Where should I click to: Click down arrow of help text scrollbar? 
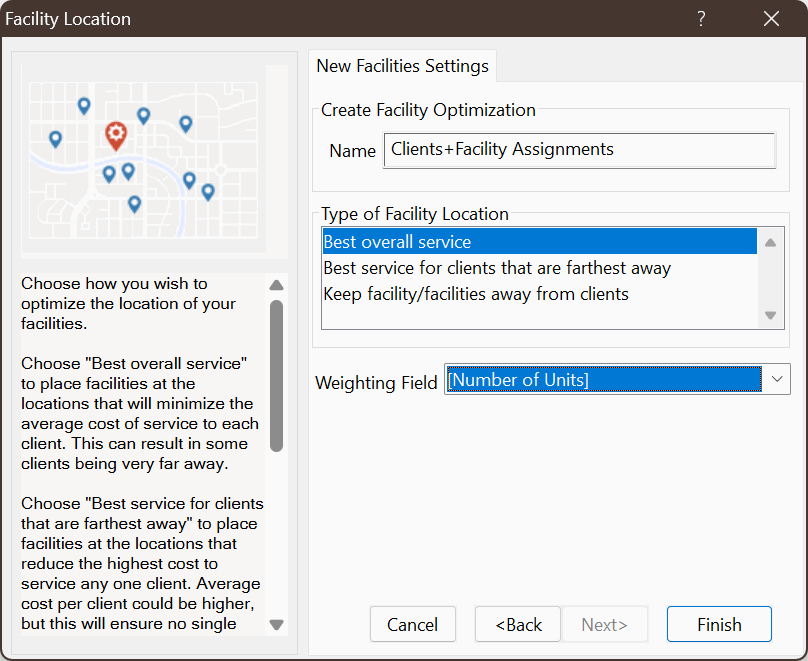point(277,624)
